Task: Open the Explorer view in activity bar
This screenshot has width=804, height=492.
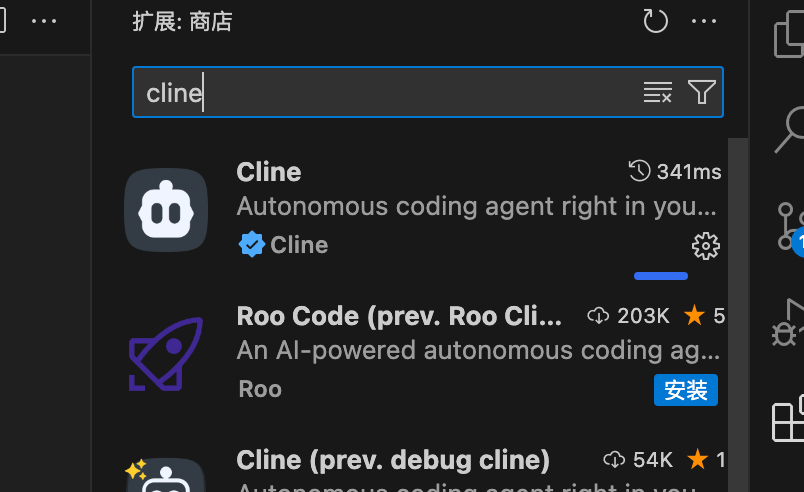Action: coord(789,34)
